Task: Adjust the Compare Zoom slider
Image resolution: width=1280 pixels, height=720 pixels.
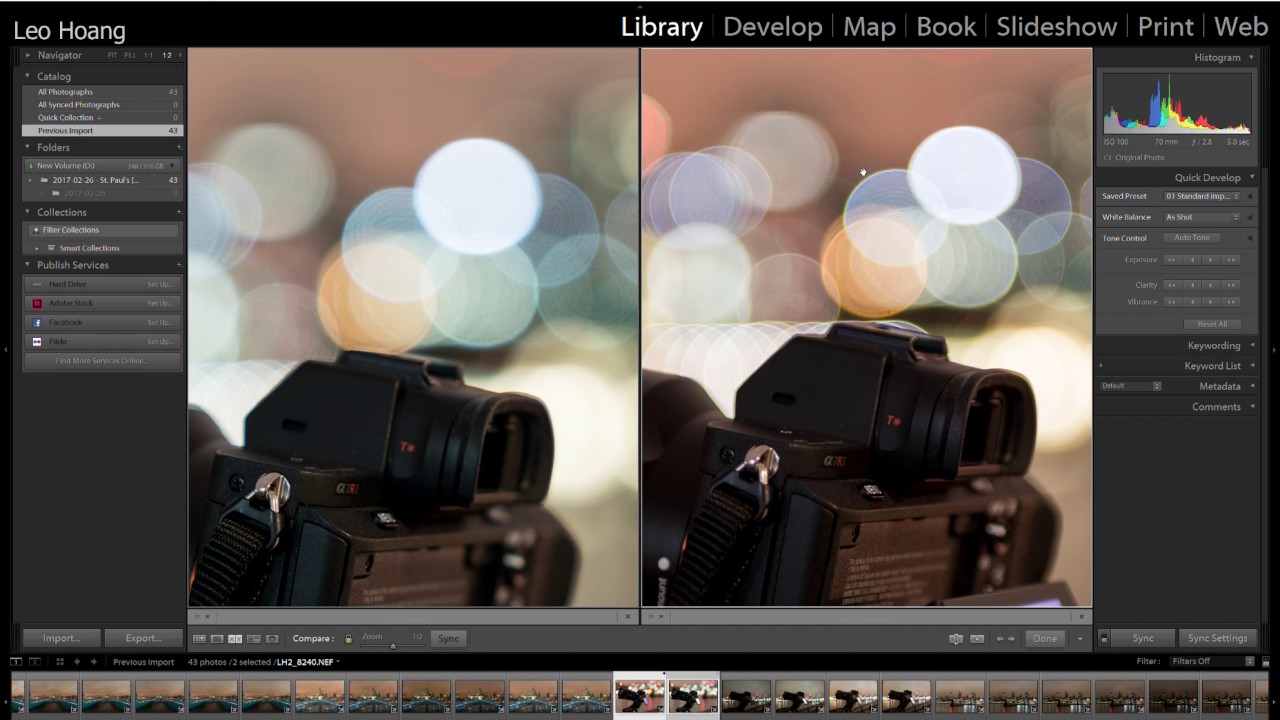Action: click(392, 645)
